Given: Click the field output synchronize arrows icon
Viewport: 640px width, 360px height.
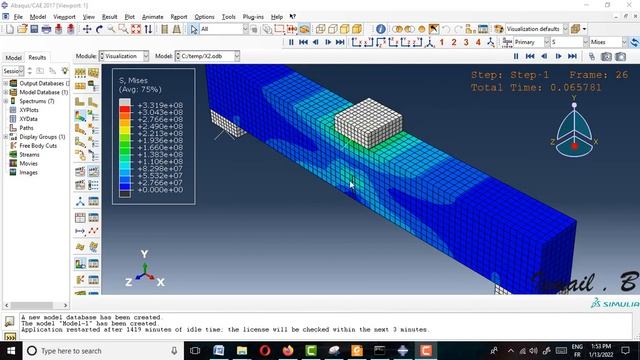Looking at the screenshot, I should coord(635,42).
